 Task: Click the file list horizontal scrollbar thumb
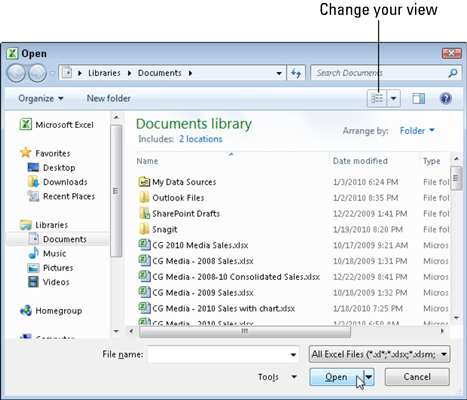(x=245, y=331)
